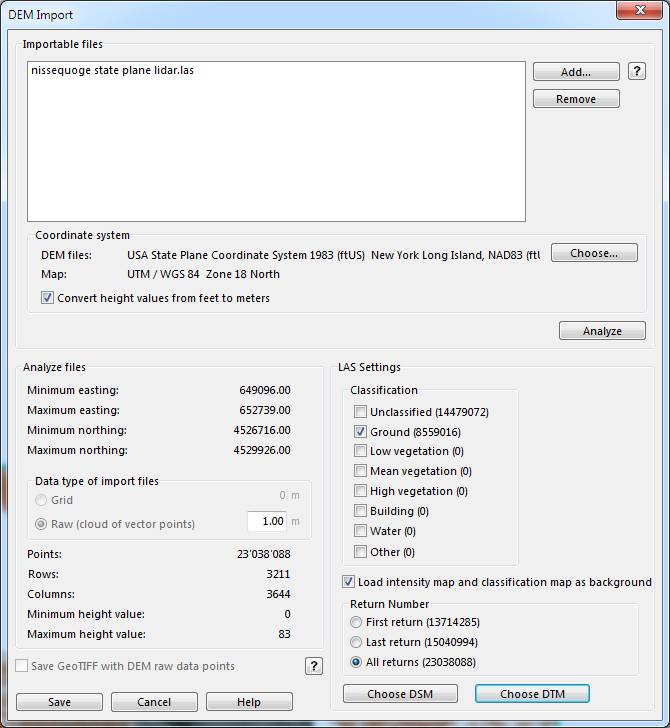
Task: Click the help icon next to Save GeoTIFF
Action: (314, 666)
